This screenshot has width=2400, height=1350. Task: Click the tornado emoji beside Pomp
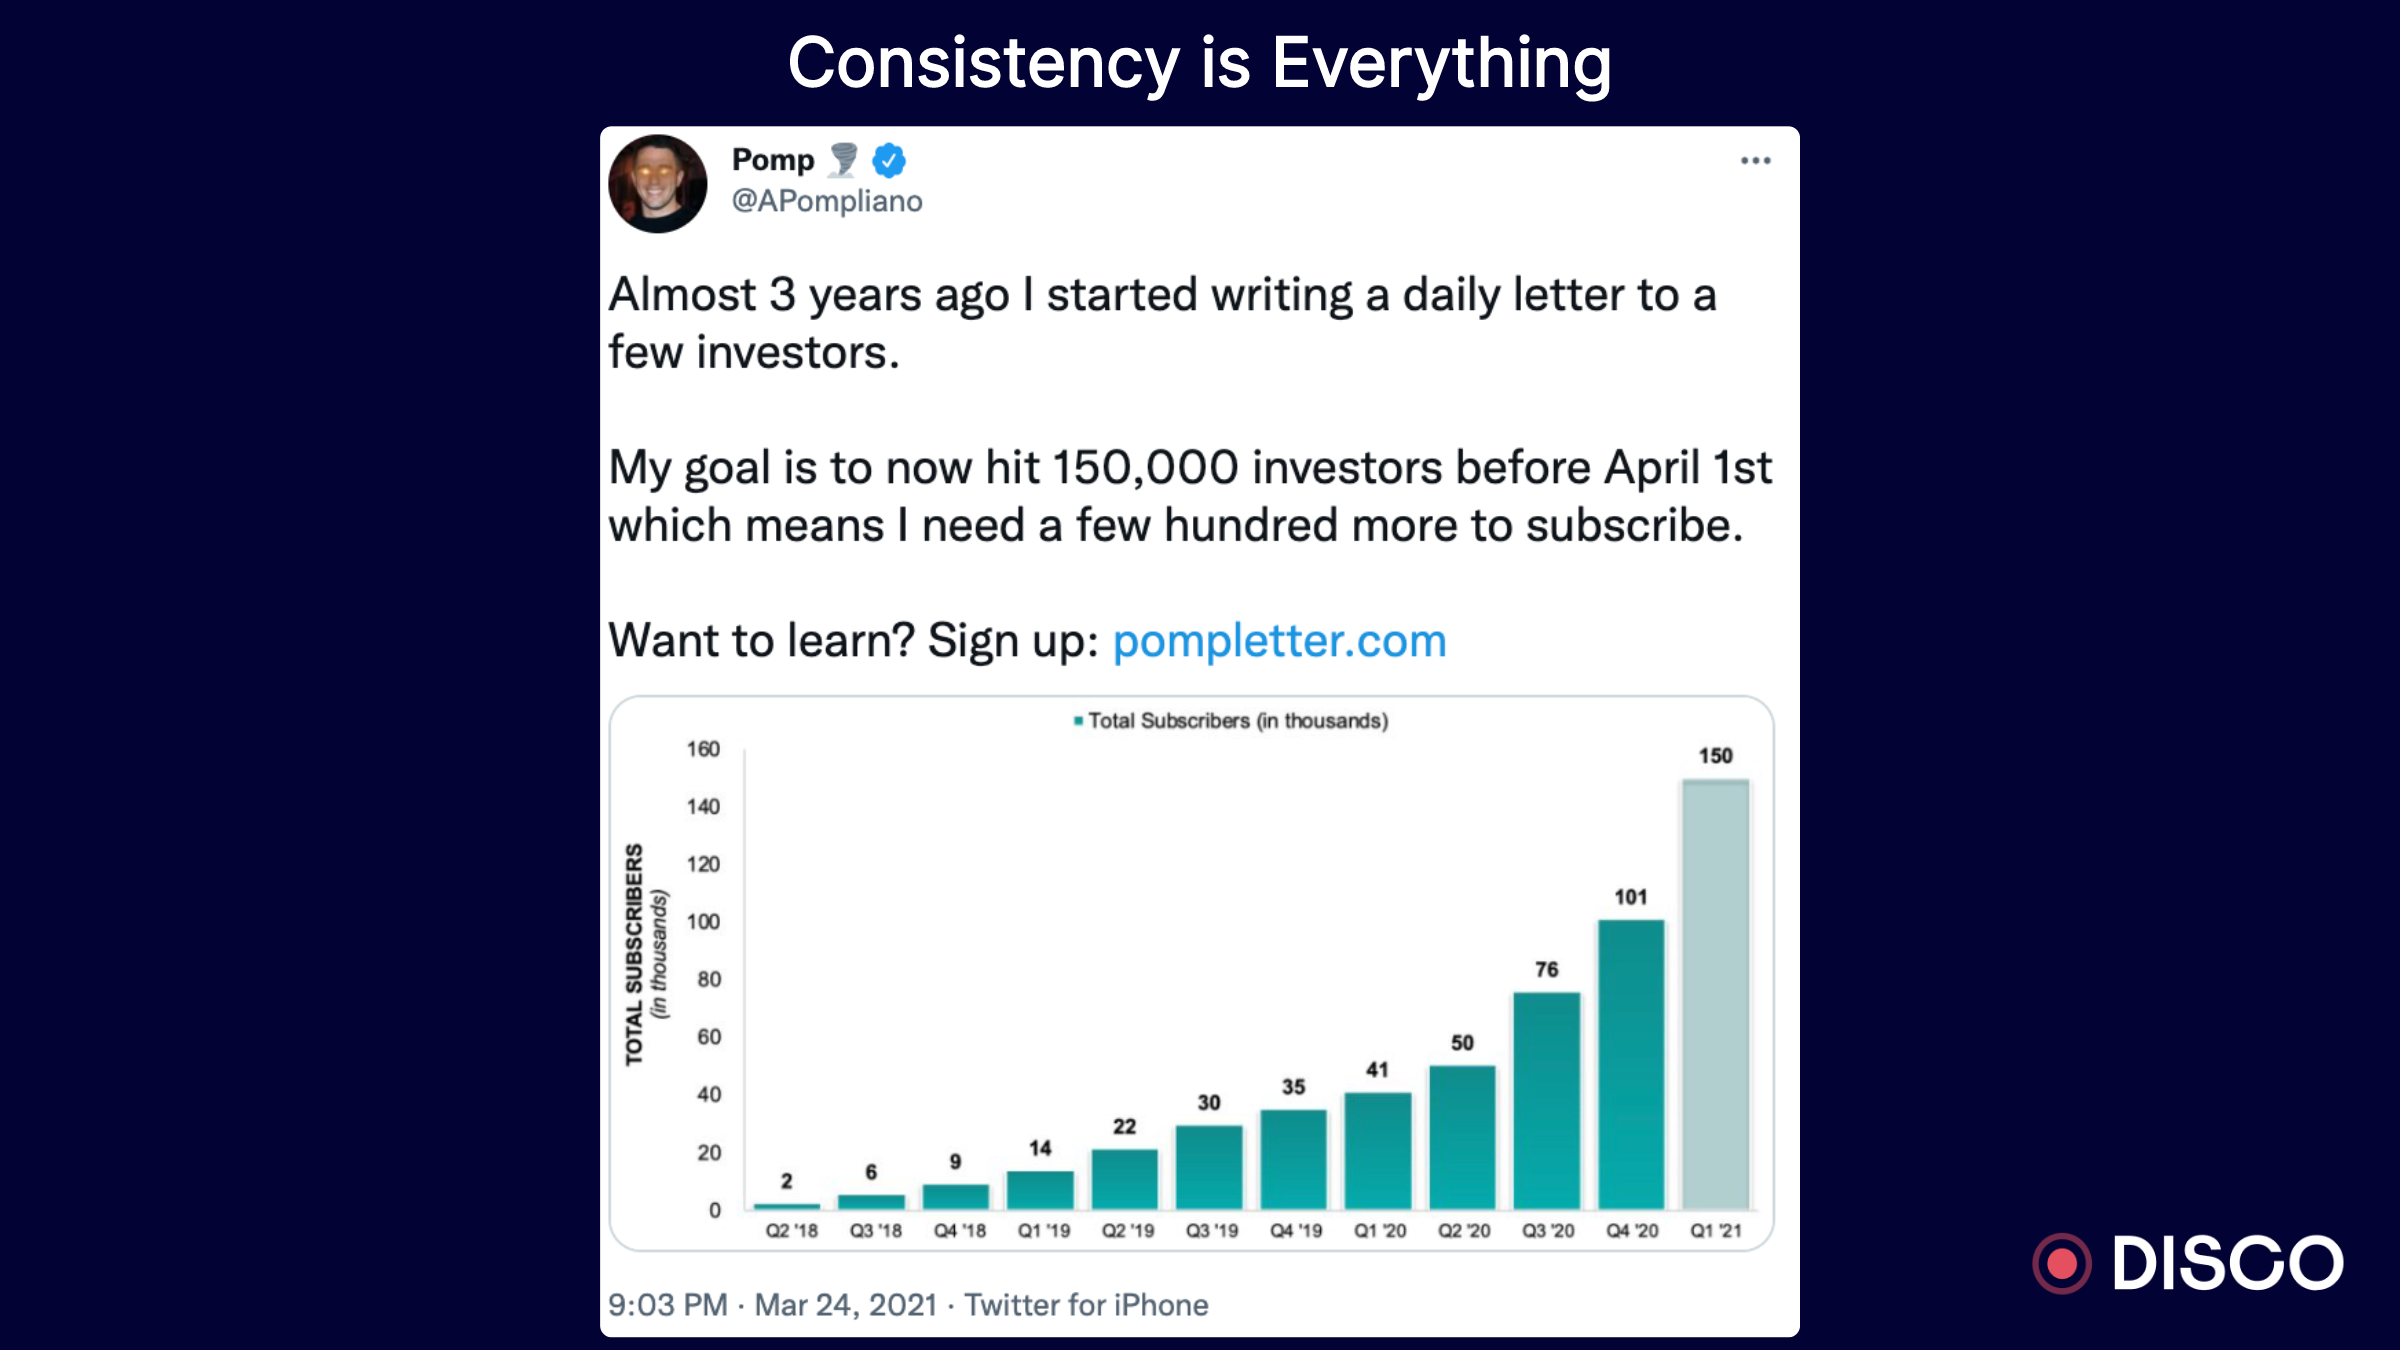pos(844,159)
